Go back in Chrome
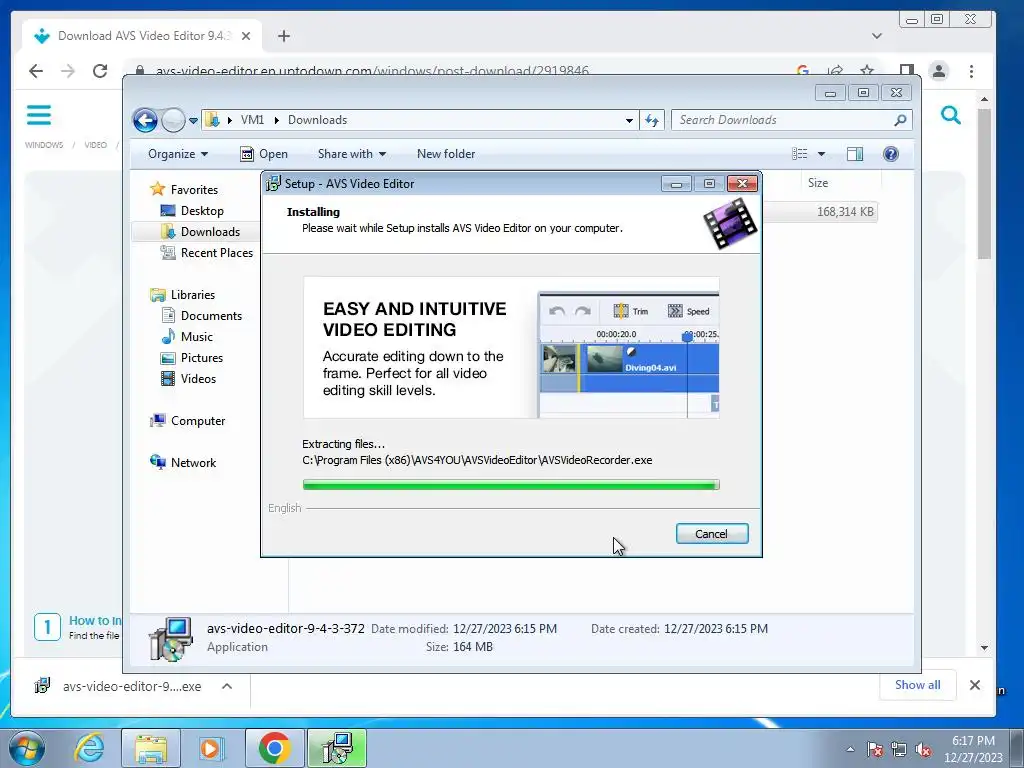 [36, 71]
